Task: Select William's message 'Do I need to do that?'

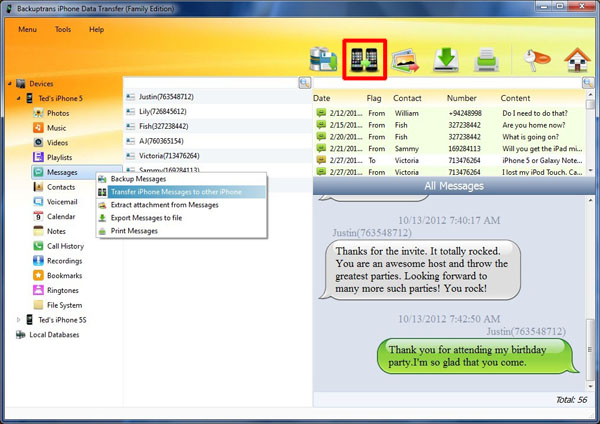Action: pyautogui.click(x=449, y=113)
